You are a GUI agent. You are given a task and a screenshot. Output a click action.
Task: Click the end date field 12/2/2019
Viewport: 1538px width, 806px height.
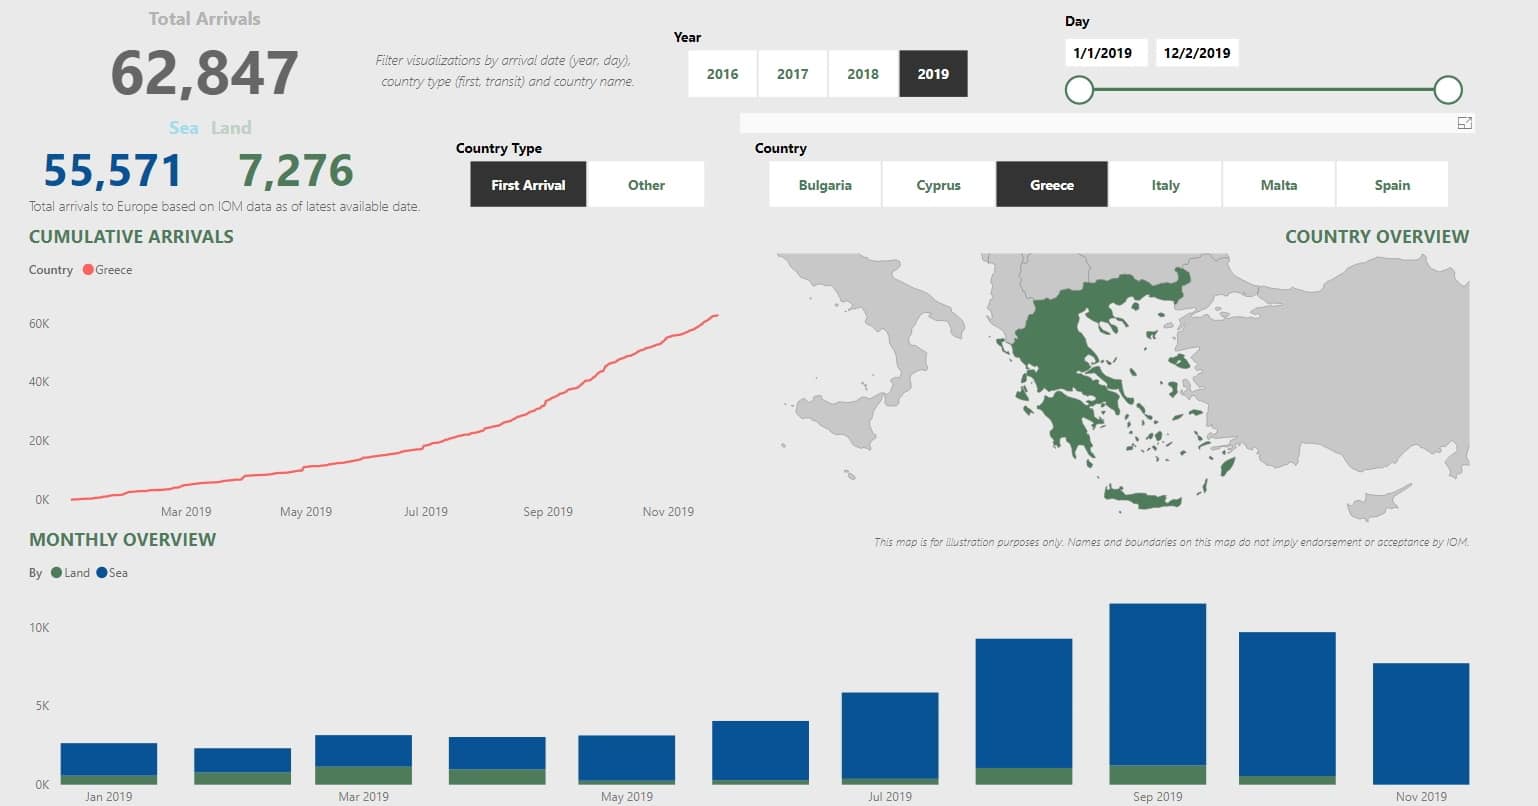pyautogui.click(x=1197, y=53)
